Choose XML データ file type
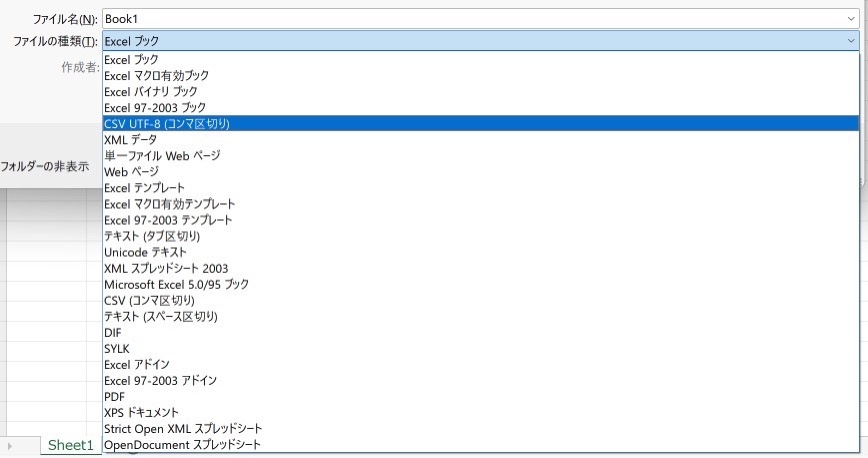Image resolution: width=868 pixels, height=458 pixels. point(480,140)
